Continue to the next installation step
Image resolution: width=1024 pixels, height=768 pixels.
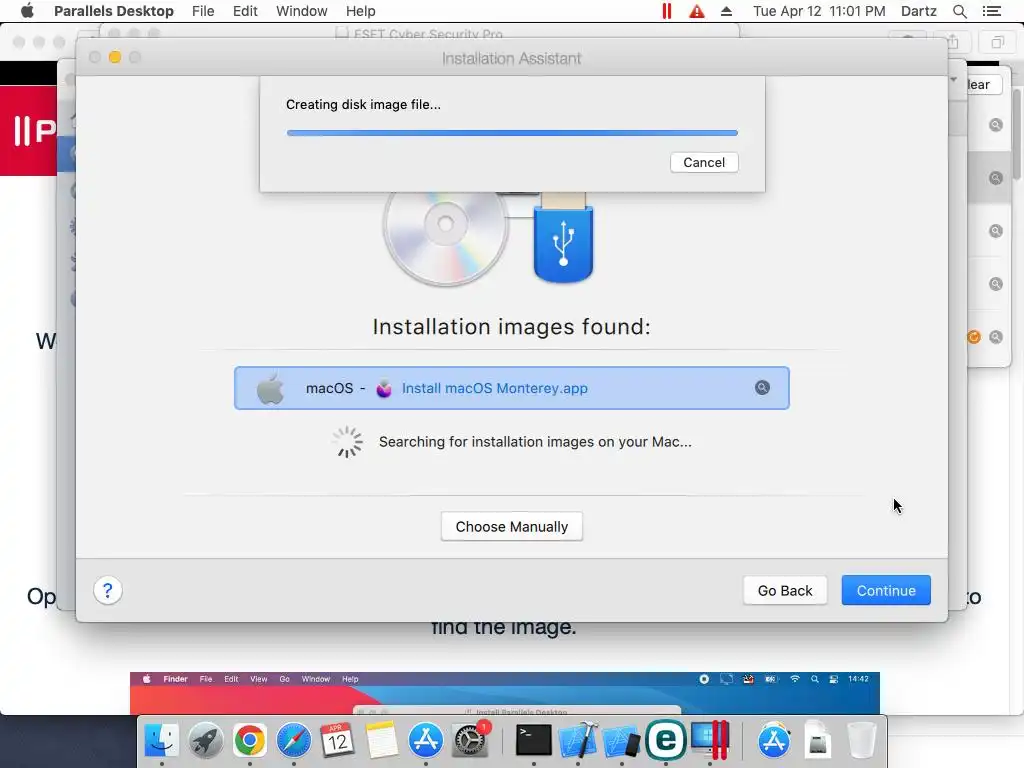point(886,590)
